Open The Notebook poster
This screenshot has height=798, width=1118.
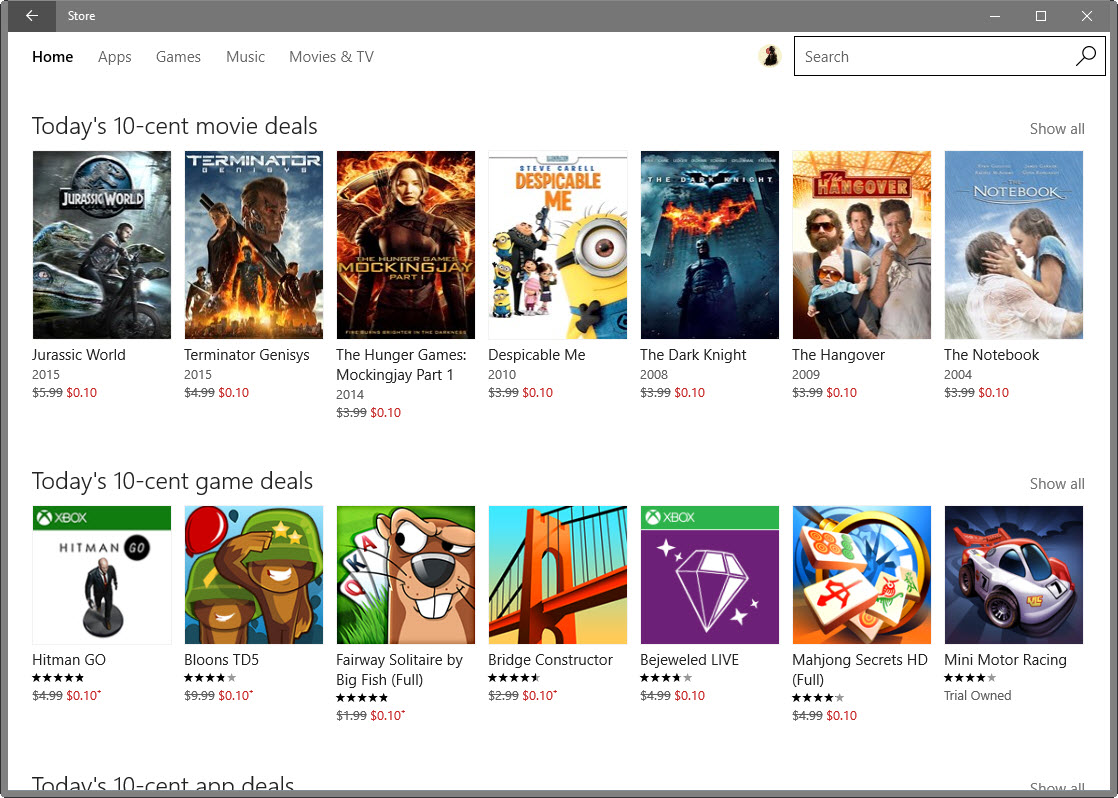point(1013,245)
